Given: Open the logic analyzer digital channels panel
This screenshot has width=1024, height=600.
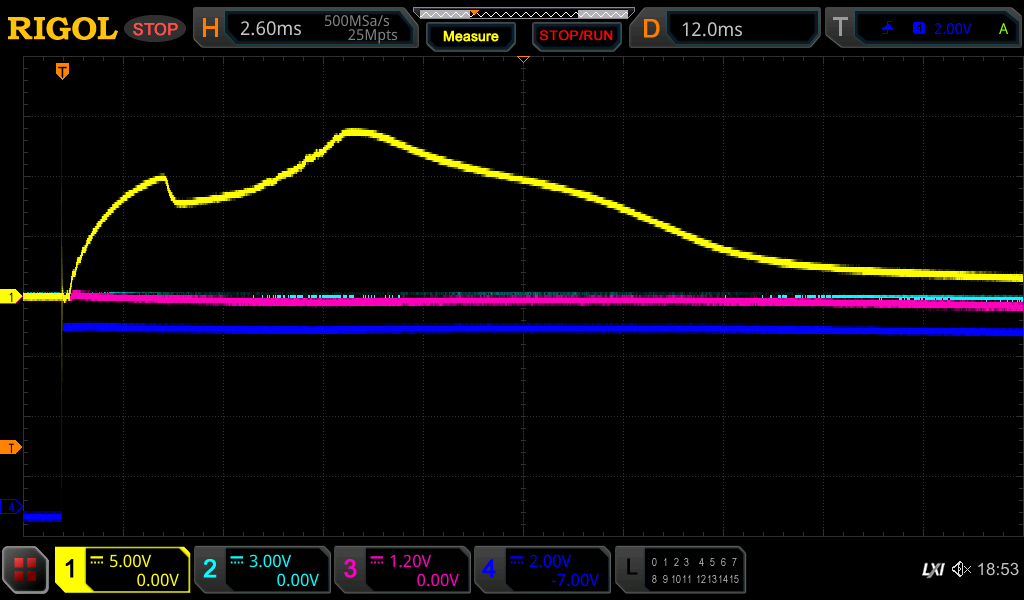Looking at the screenshot, I should (x=679, y=570).
